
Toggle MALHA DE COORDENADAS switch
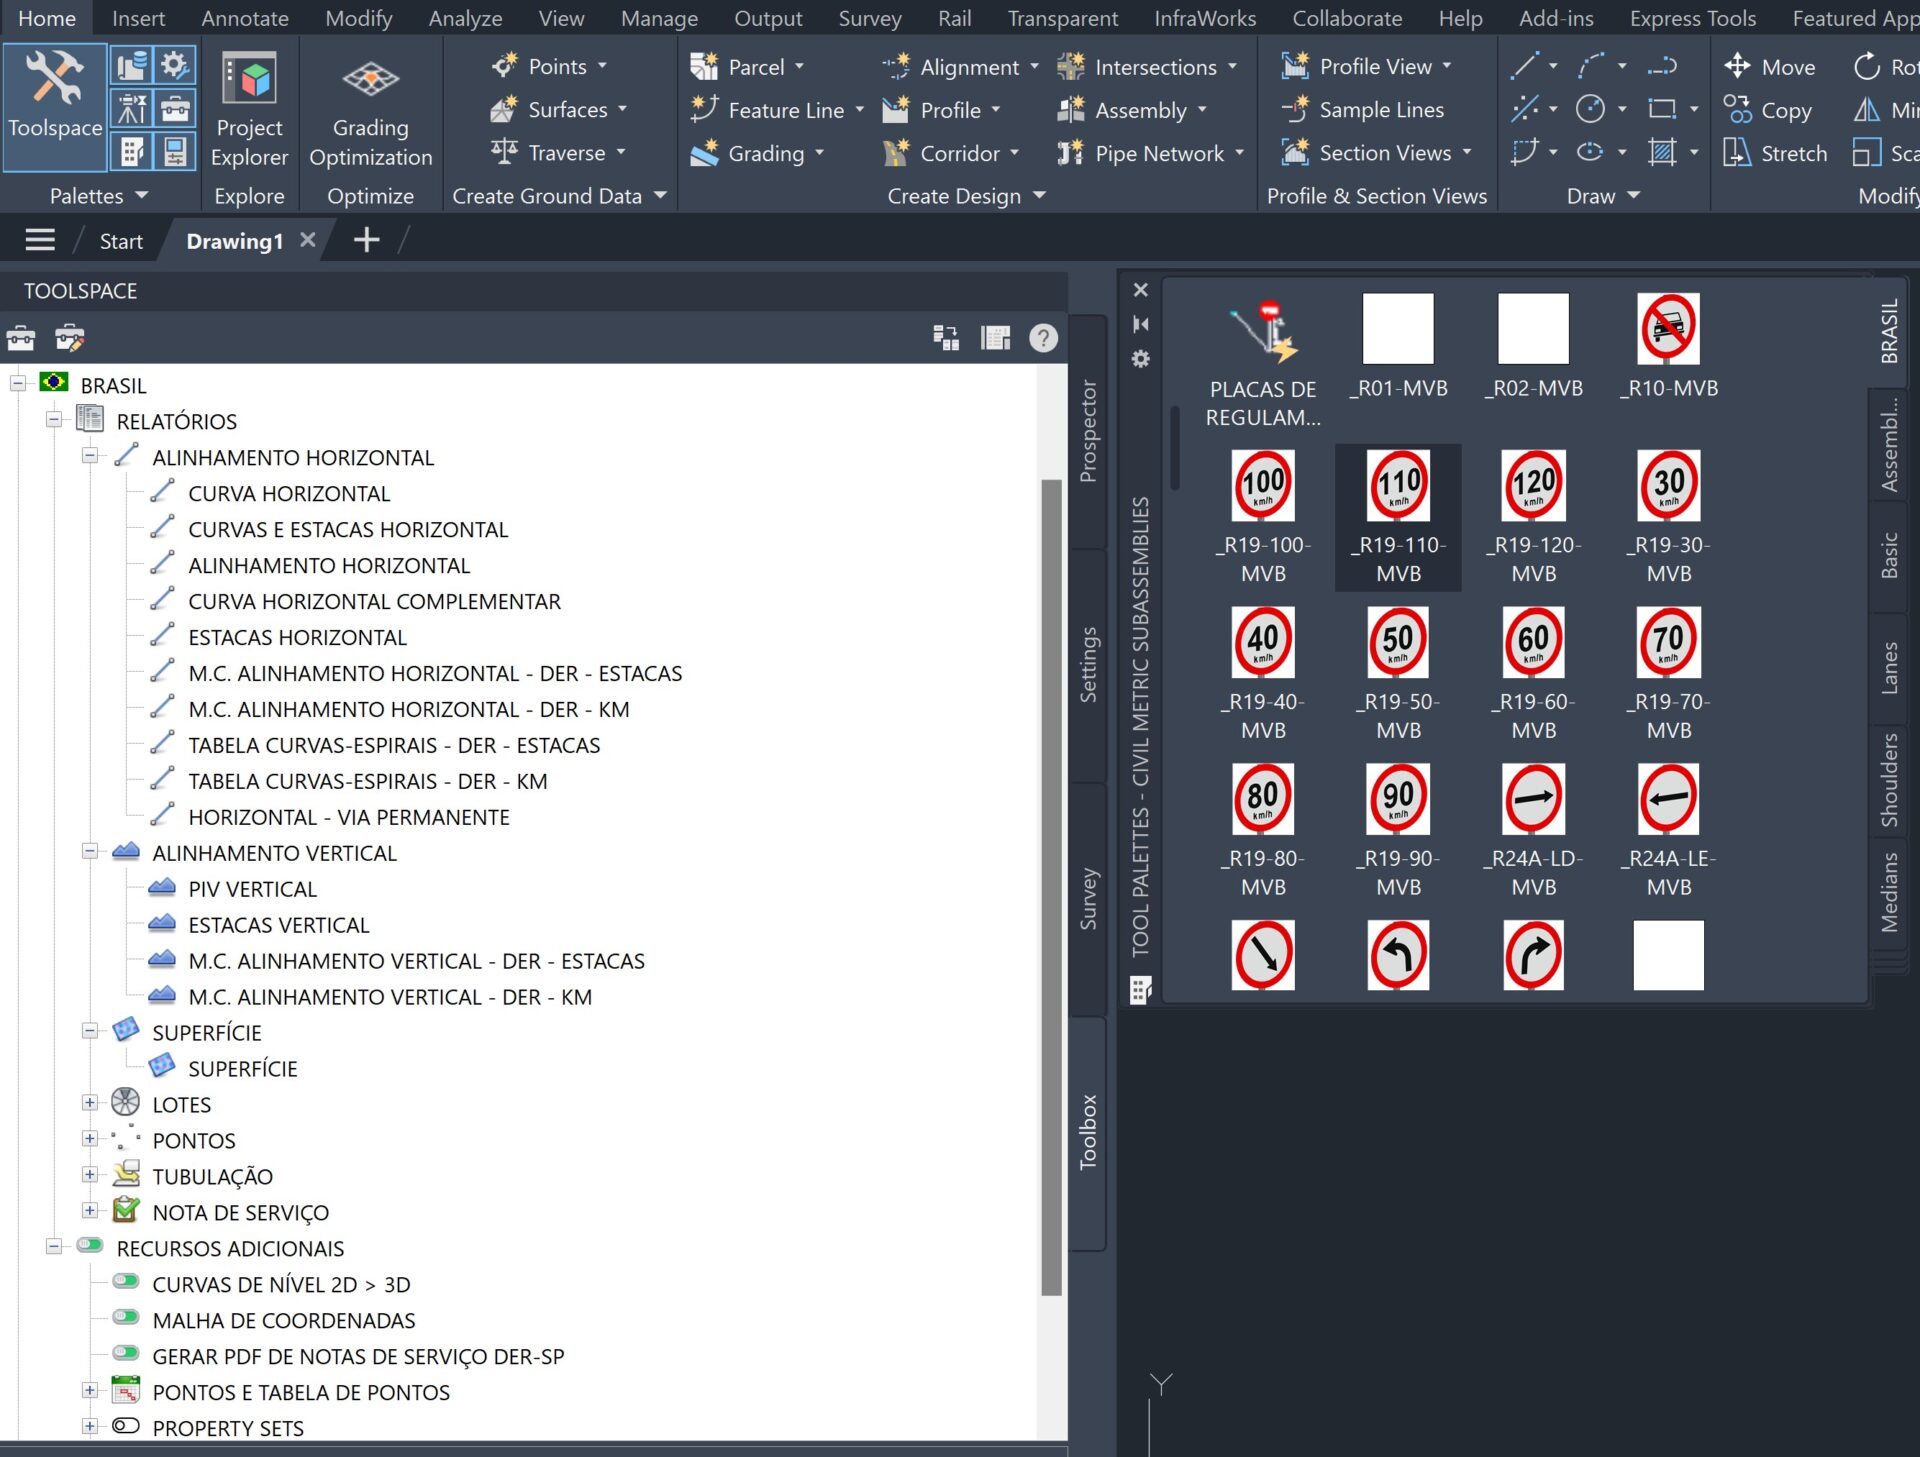[126, 1319]
